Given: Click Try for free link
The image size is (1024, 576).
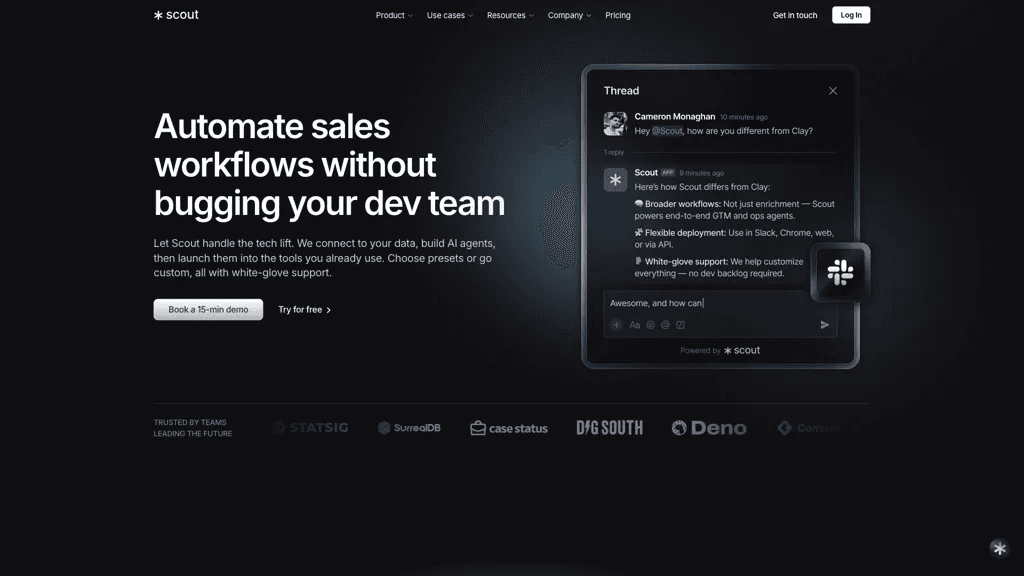Looking at the screenshot, I should (x=304, y=310).
